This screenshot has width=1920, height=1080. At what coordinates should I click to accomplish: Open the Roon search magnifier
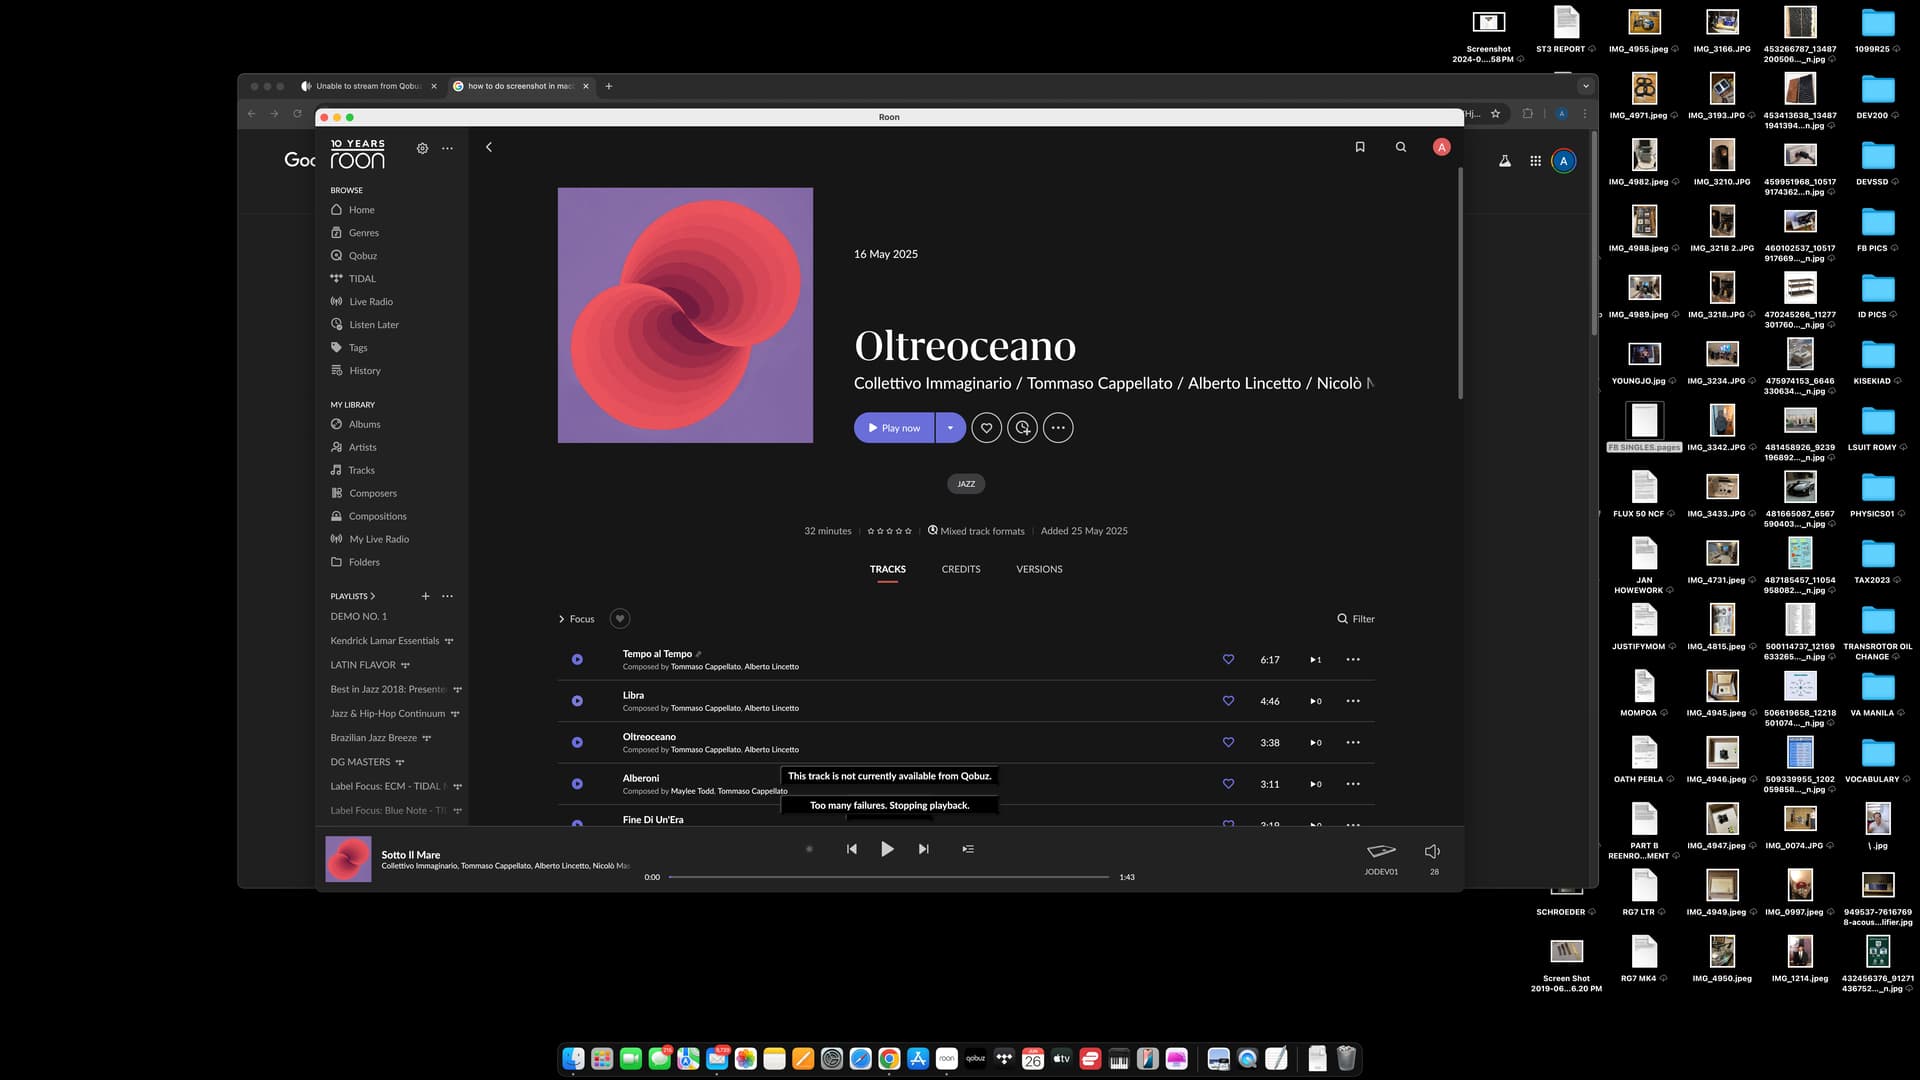click(1401, 147)
